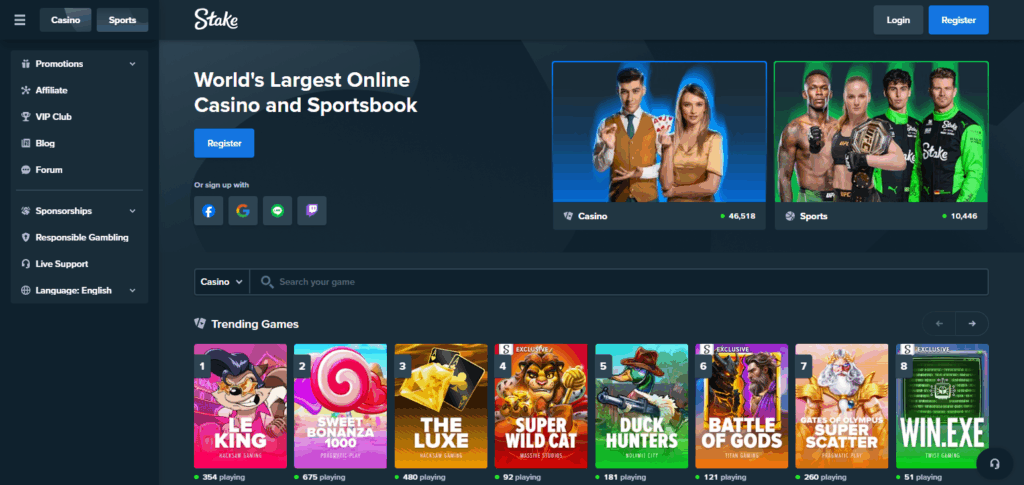Expand the Promotions chevron
Viewport: 1024px width, 485px height.
(x=133, y=64)
